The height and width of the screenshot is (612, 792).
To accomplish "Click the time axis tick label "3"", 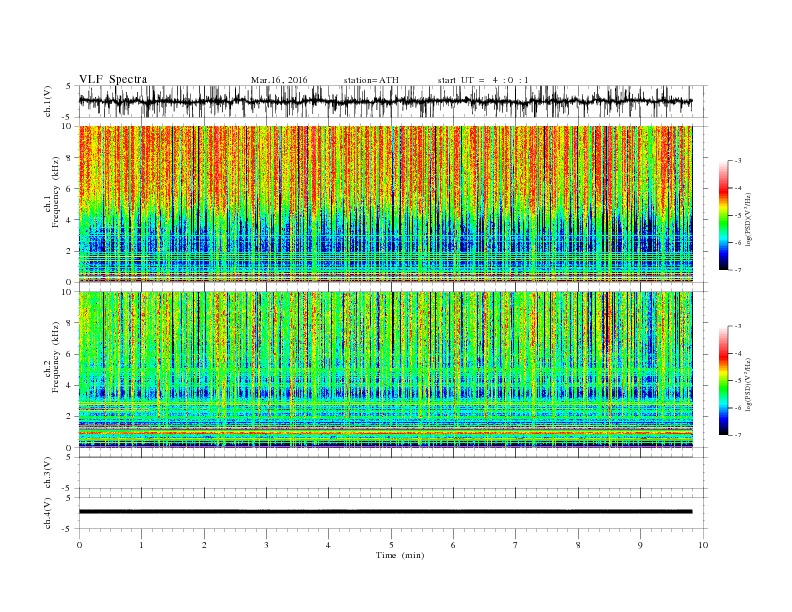I will click(x=266, y=545).
